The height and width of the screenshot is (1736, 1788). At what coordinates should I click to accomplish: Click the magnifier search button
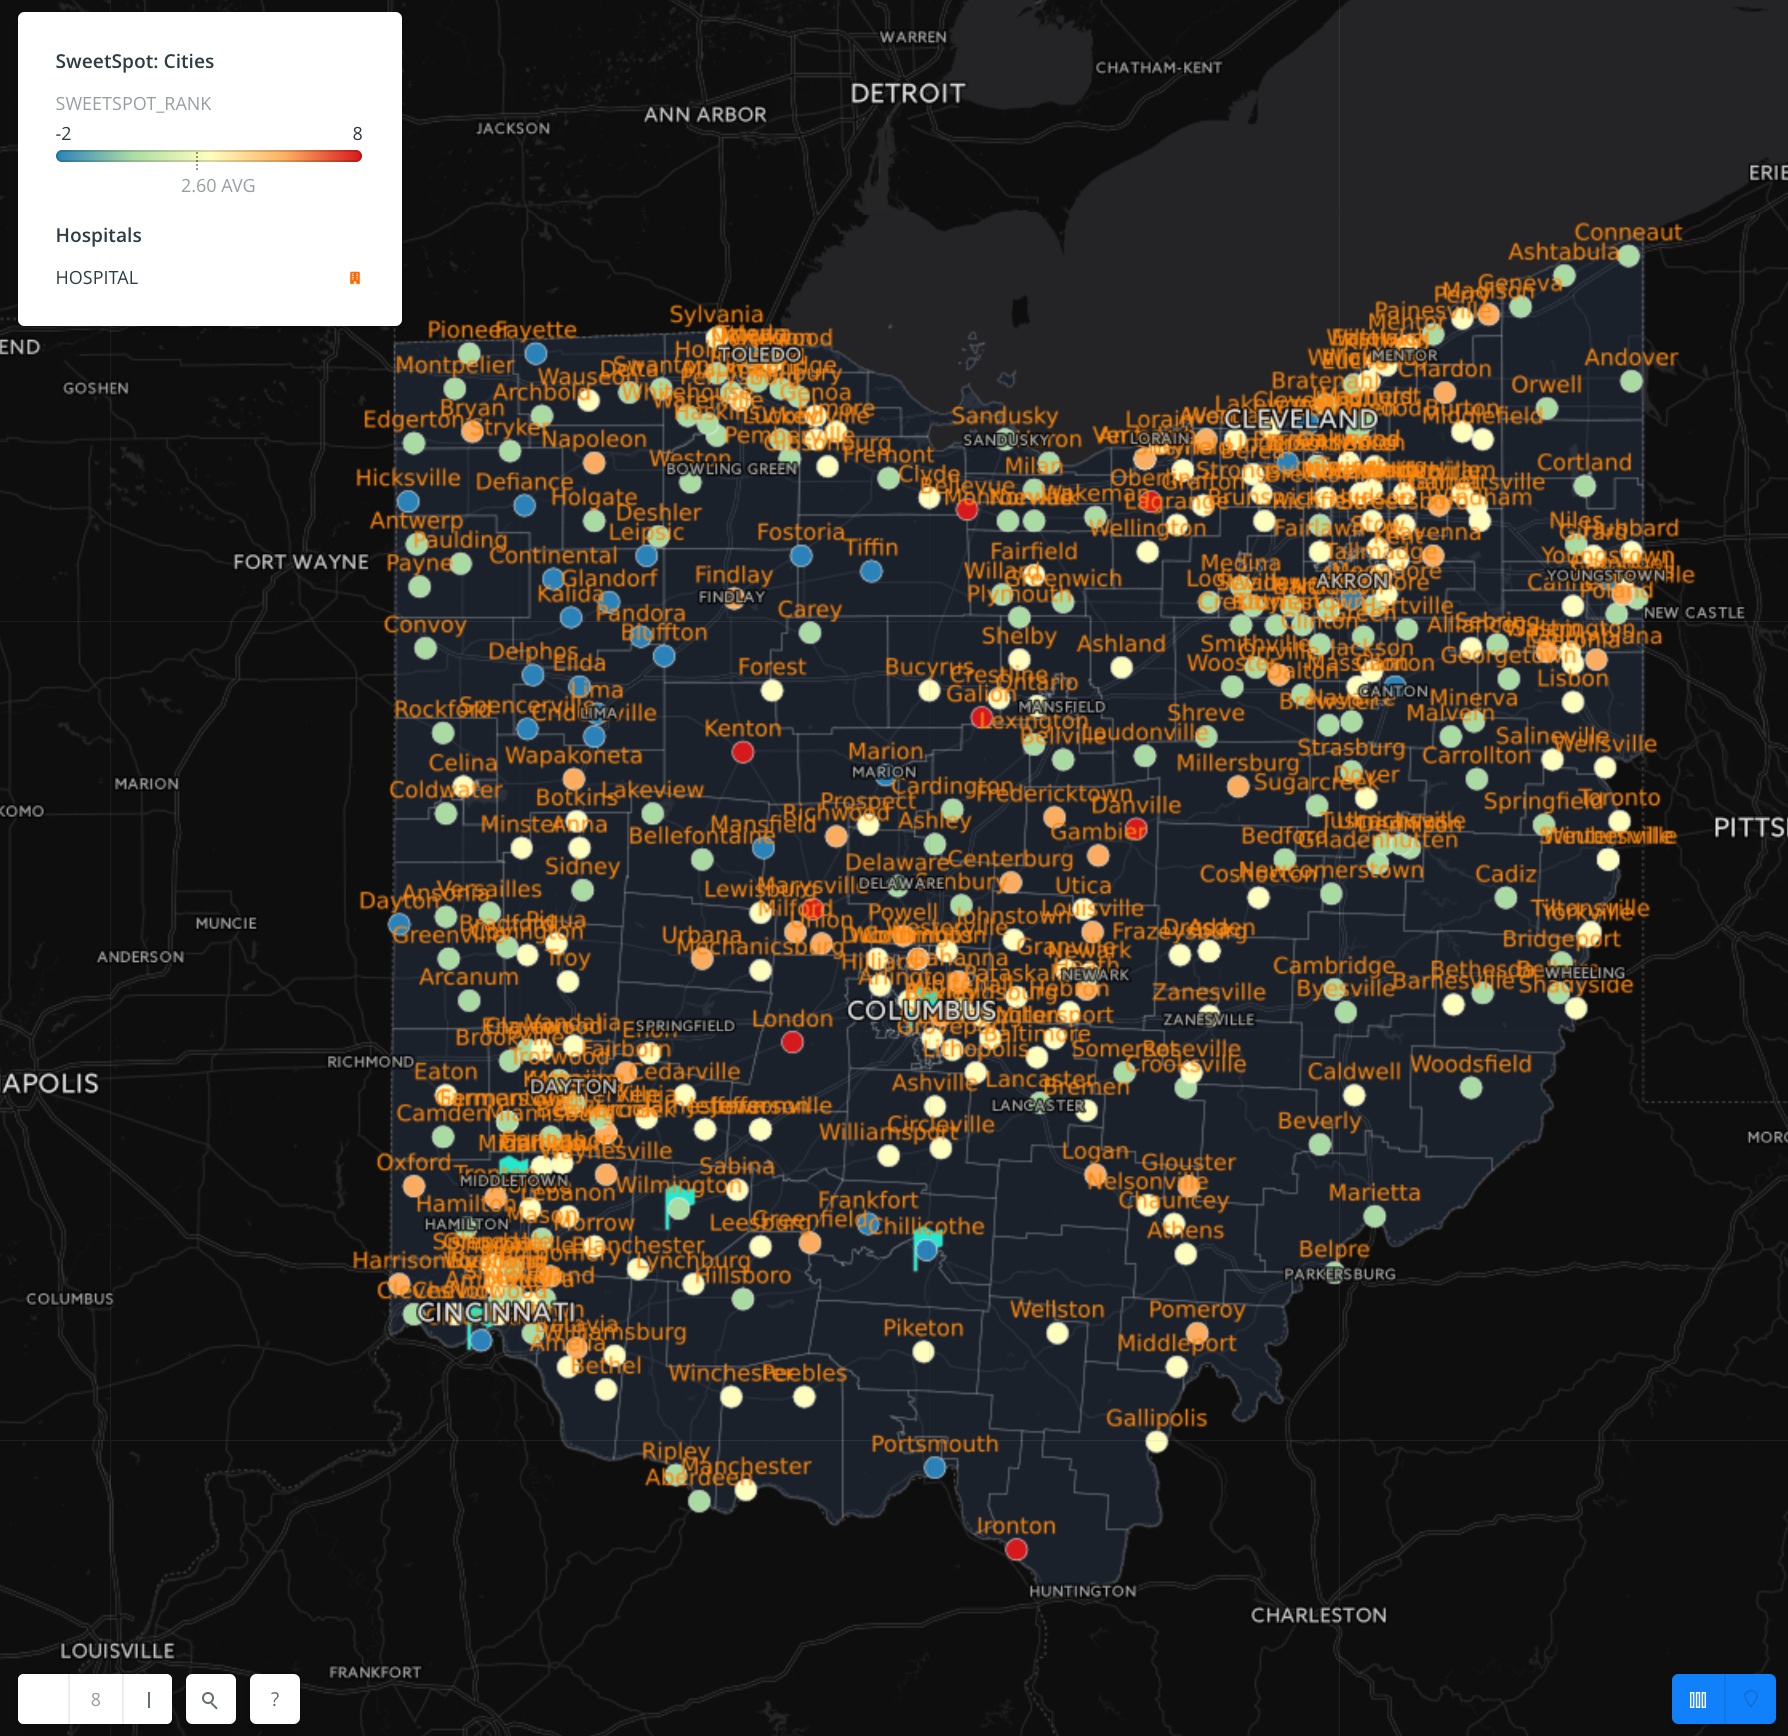coord(210,1699)
